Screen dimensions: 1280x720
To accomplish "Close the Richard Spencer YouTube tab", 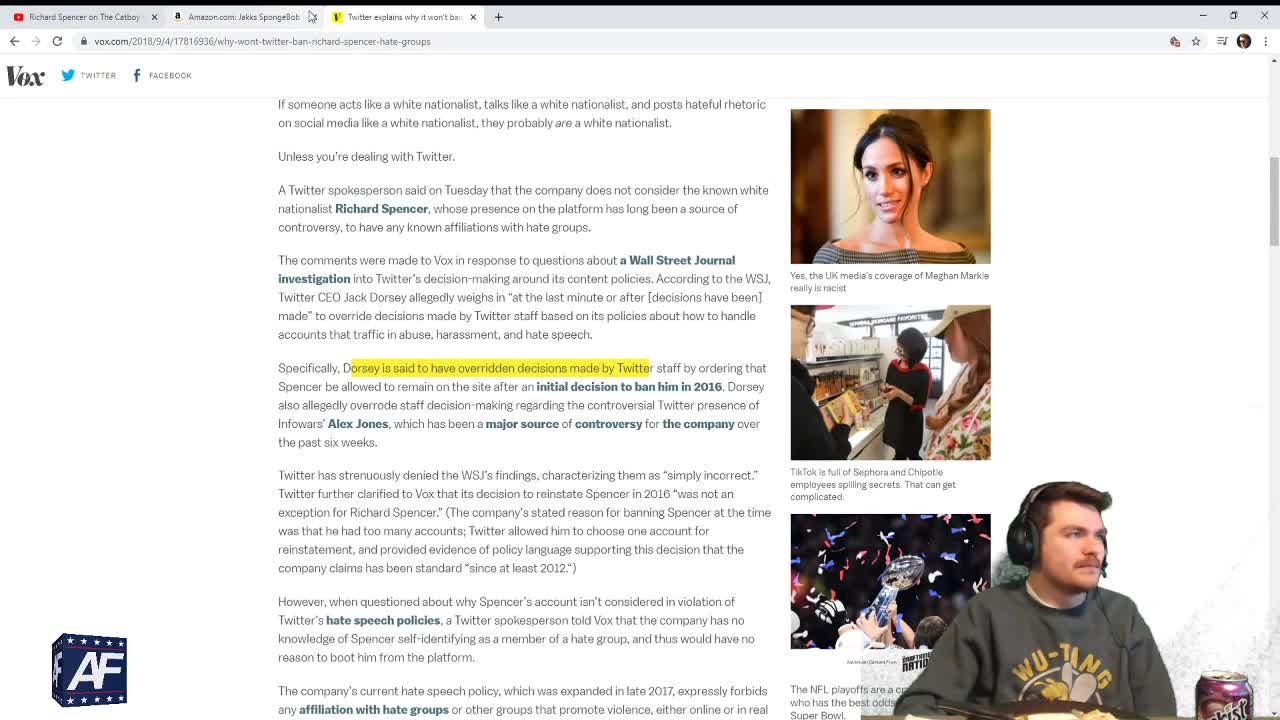I will pos(154,17).
